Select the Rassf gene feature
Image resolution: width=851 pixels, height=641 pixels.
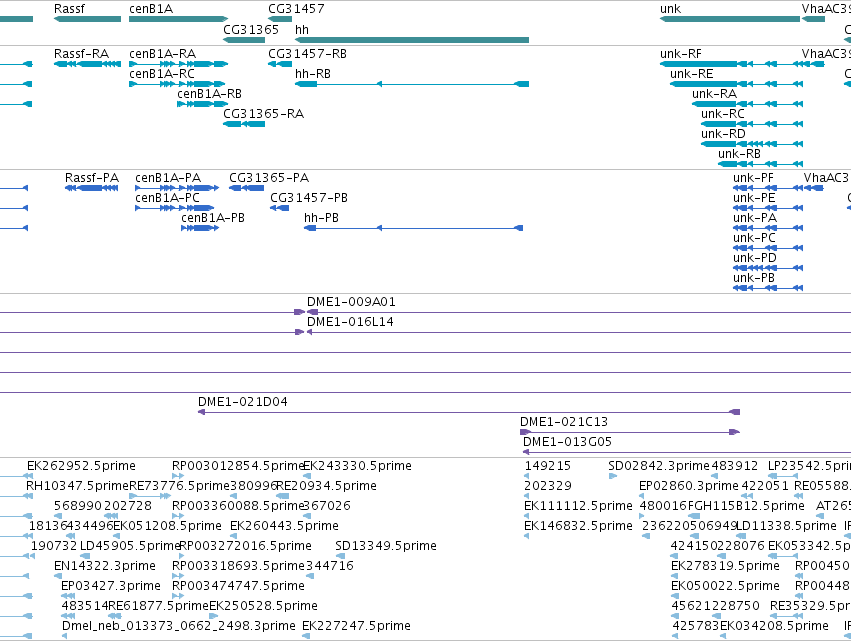point(87,19)
